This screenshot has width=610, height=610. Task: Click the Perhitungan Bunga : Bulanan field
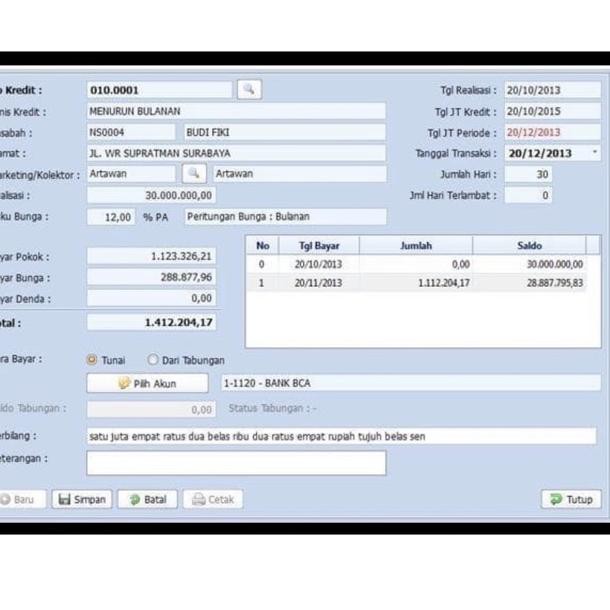tap(286, 217)
